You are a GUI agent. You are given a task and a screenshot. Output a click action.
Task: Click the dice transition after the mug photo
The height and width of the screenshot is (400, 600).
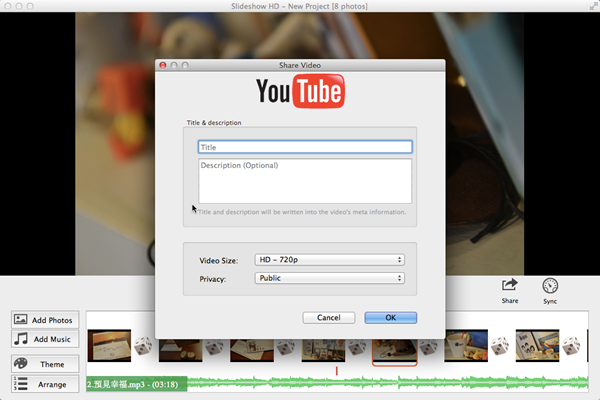(500, 346)
